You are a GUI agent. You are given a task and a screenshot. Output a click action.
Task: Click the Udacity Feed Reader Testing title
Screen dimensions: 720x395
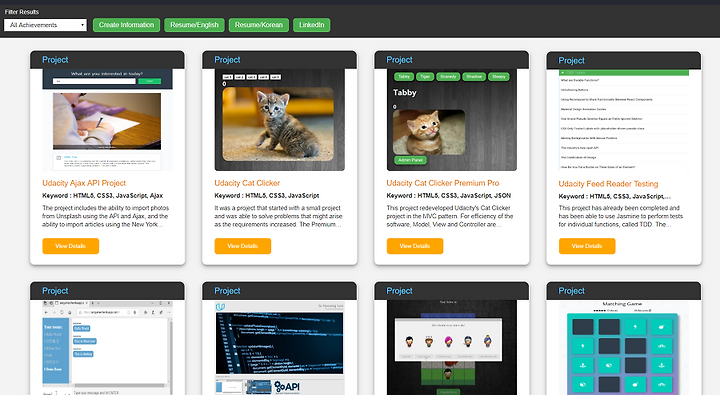coord(608,184)
